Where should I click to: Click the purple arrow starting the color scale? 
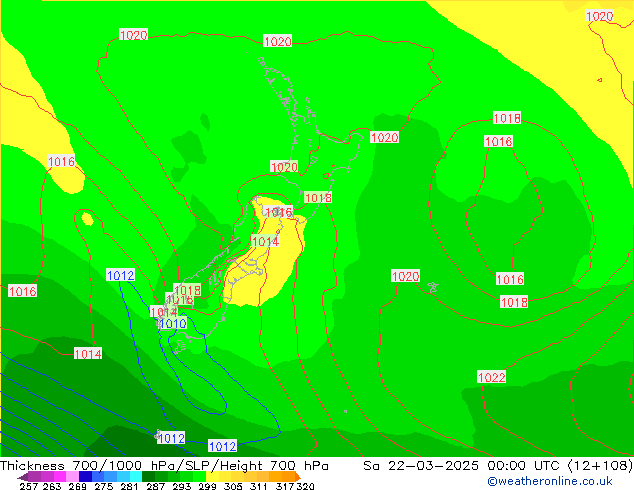[x=22, y=477]
